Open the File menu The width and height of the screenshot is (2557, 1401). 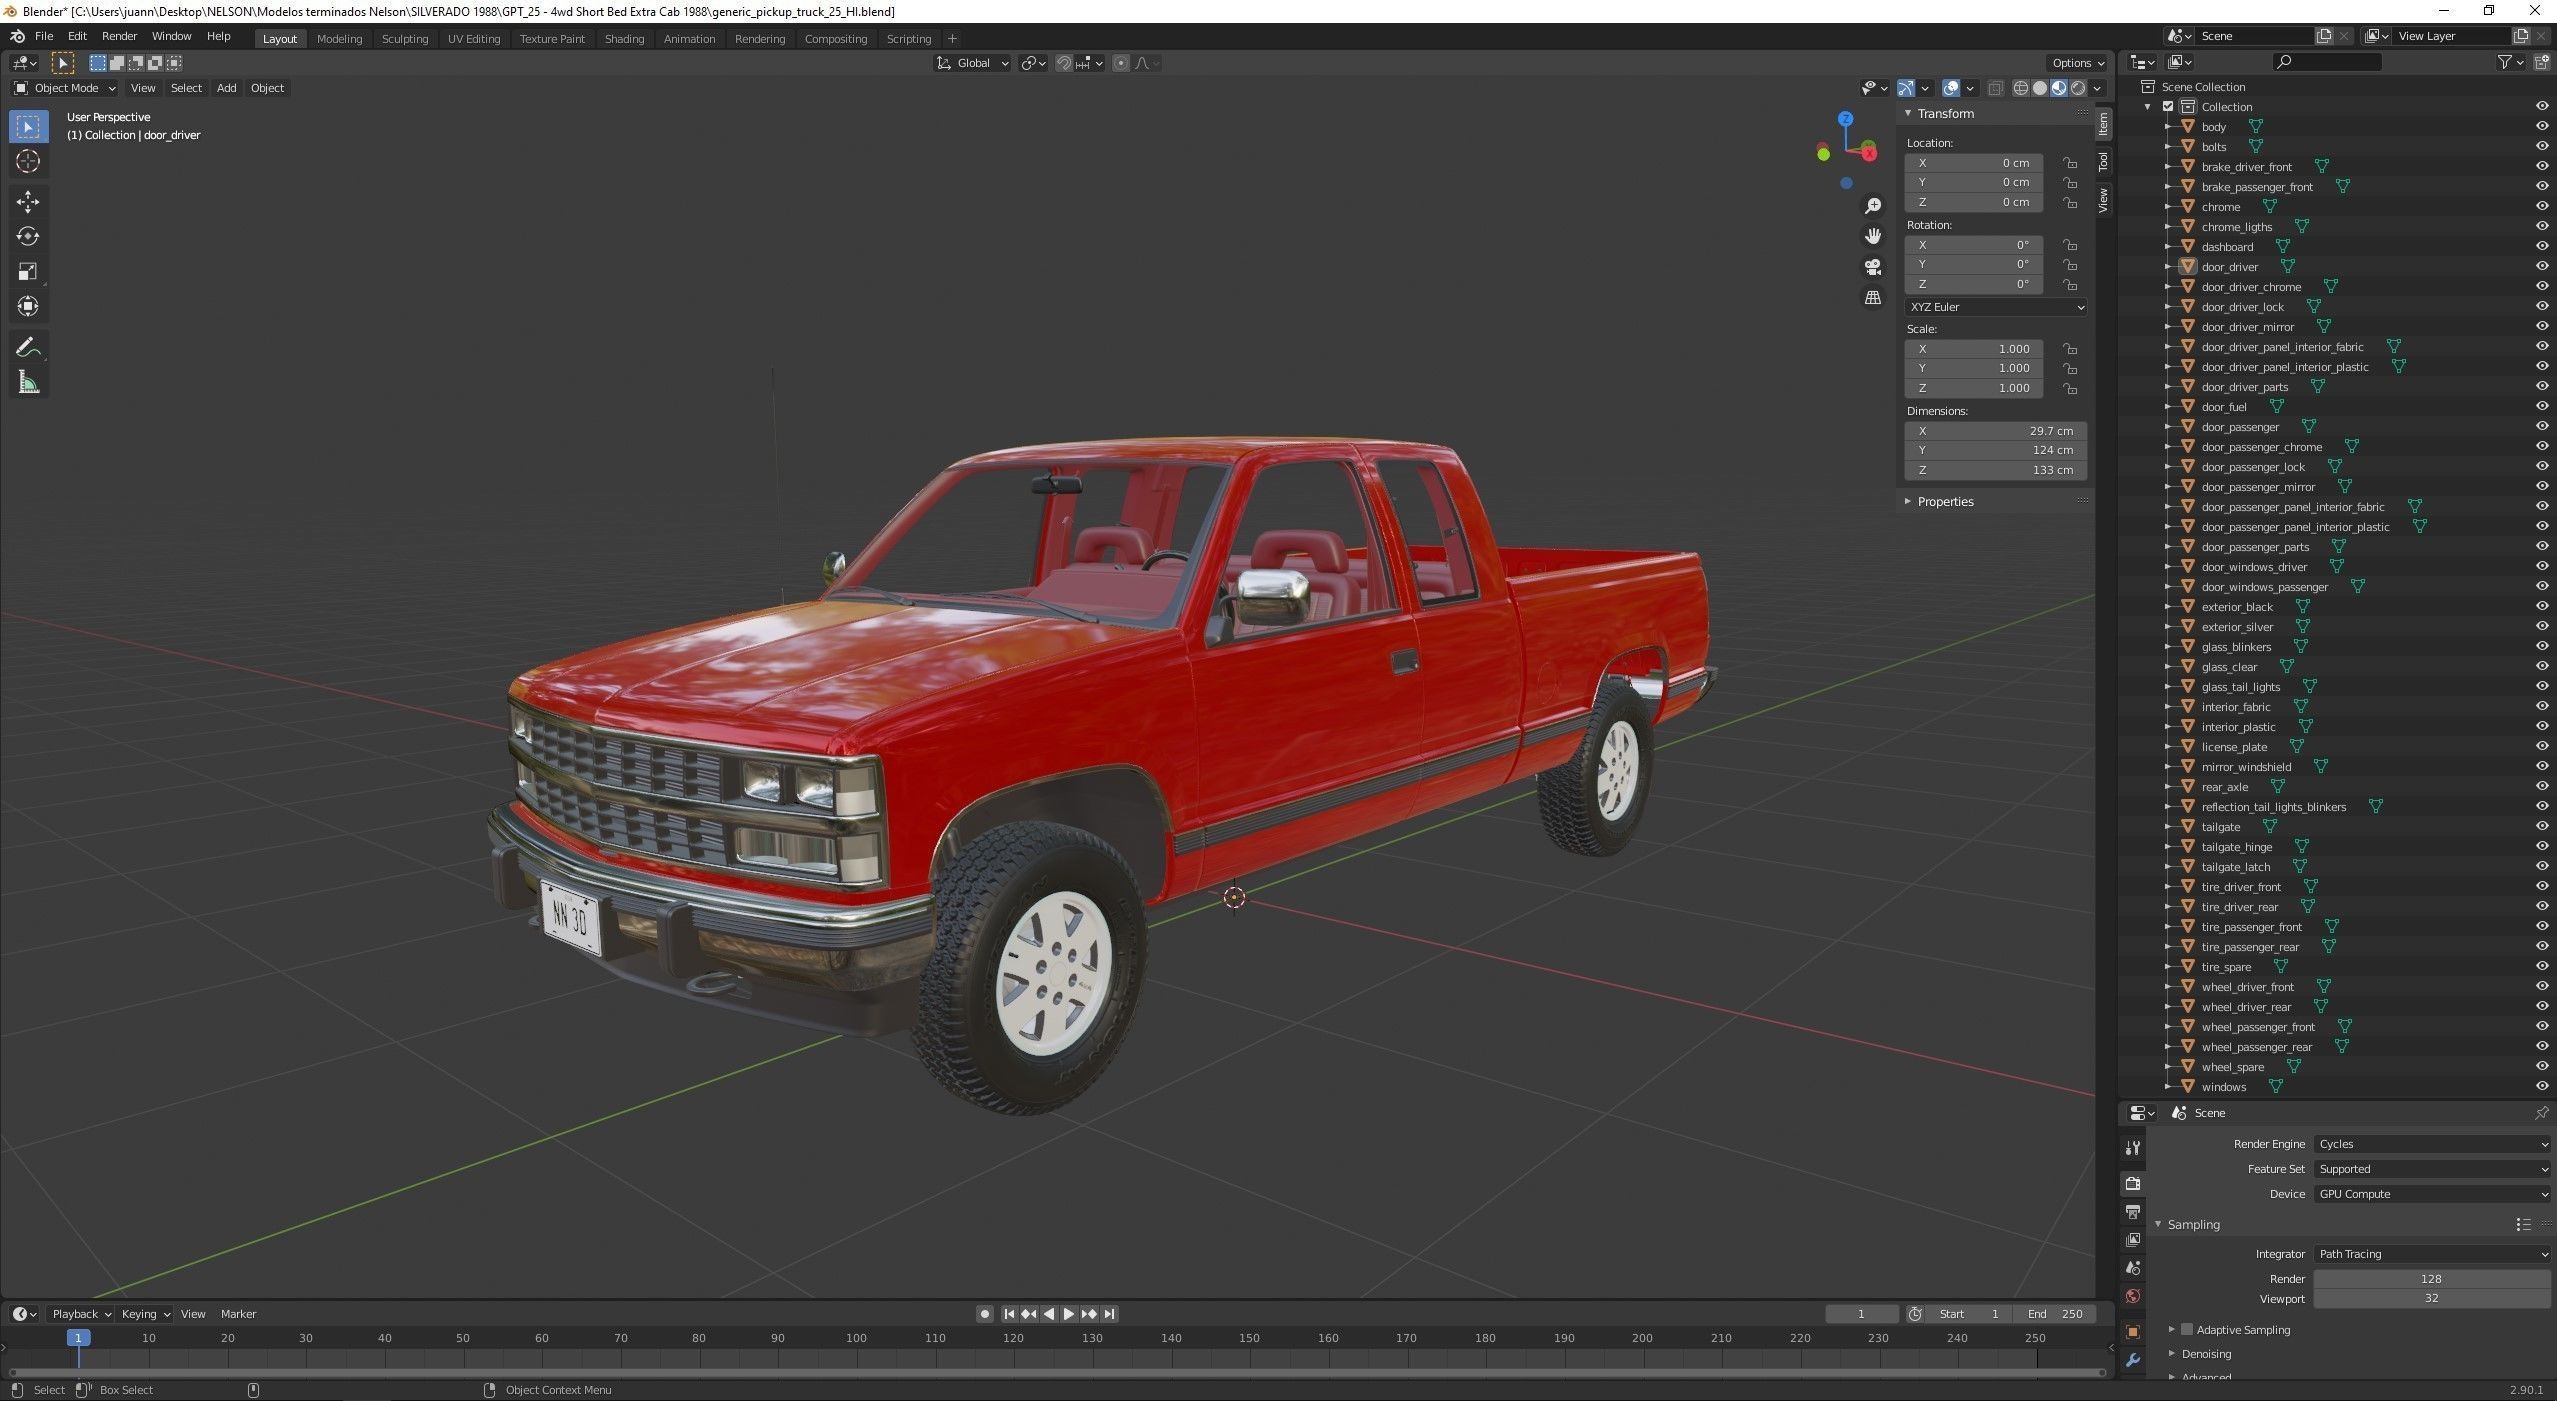tap(44, 36)
